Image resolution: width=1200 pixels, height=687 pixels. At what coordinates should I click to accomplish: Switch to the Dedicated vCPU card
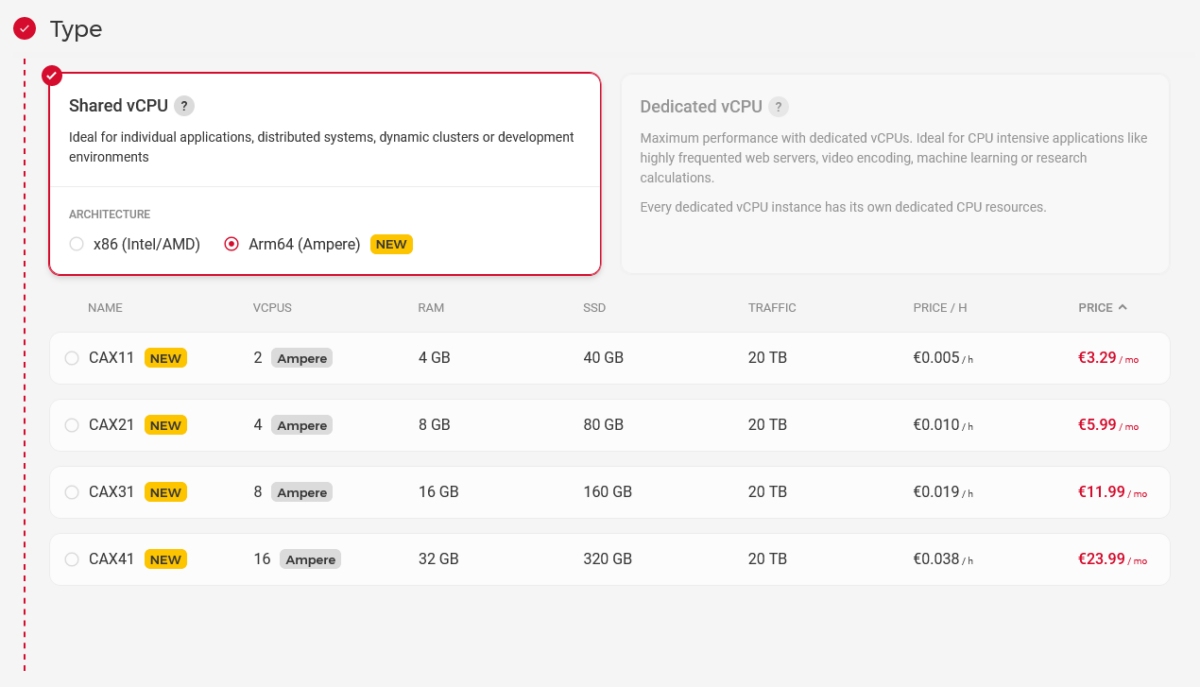894,173
